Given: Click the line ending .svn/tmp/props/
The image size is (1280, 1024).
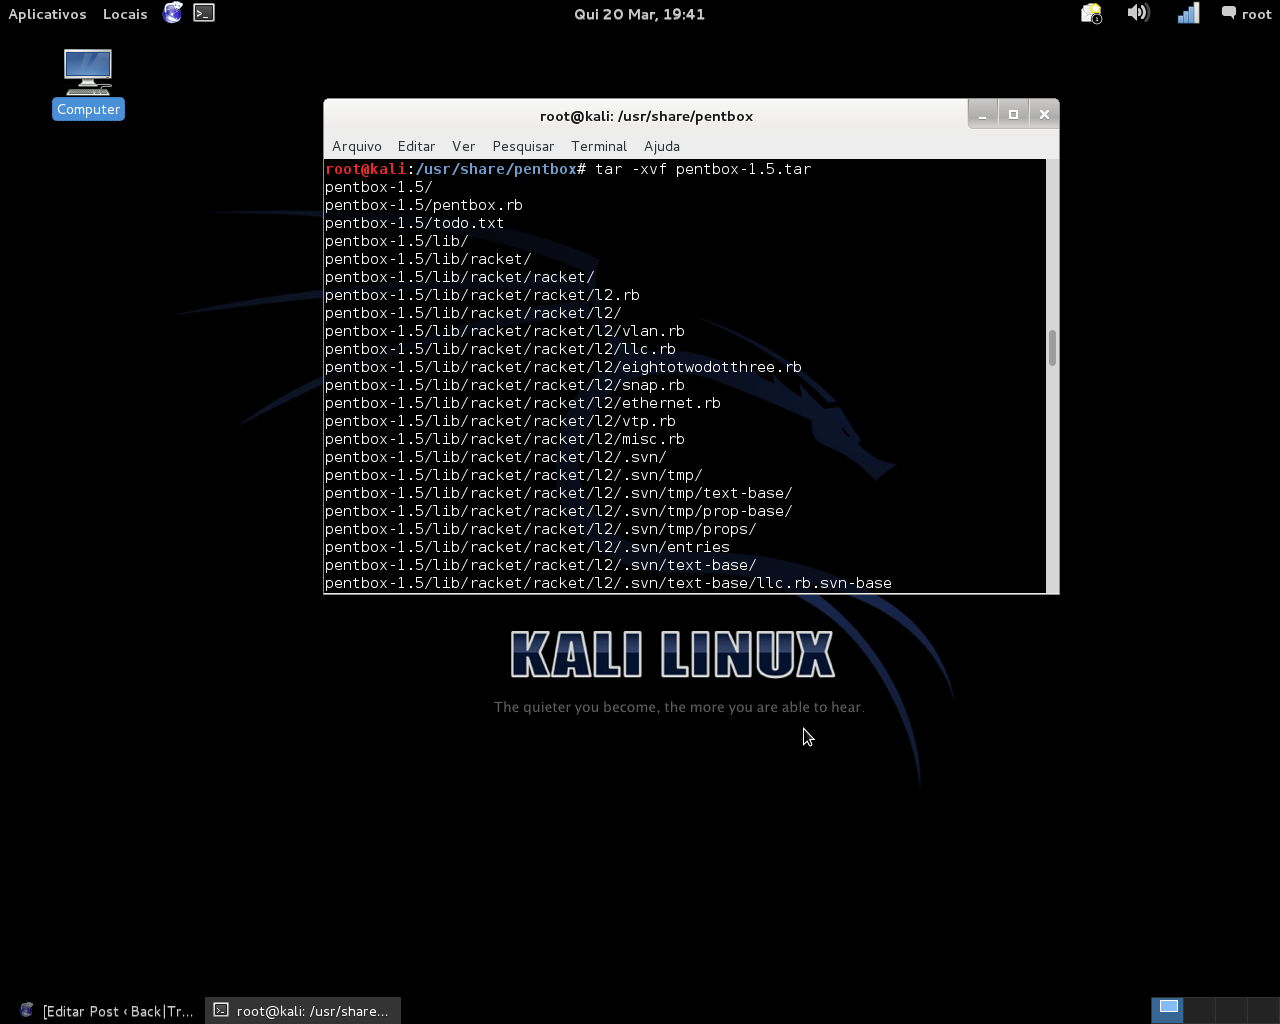Looking at the screenshot, I should [x=541, y=529].
